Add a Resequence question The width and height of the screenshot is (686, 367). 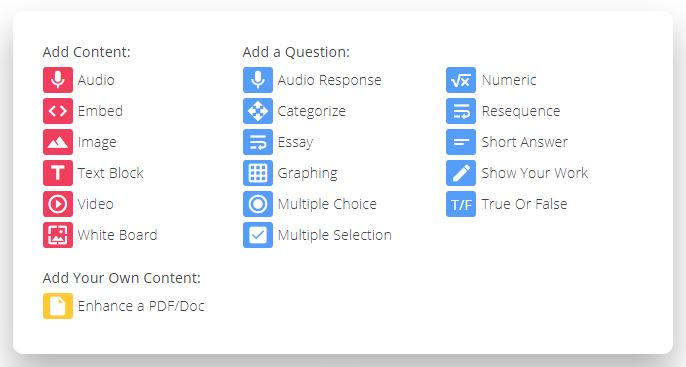point(461,111)
